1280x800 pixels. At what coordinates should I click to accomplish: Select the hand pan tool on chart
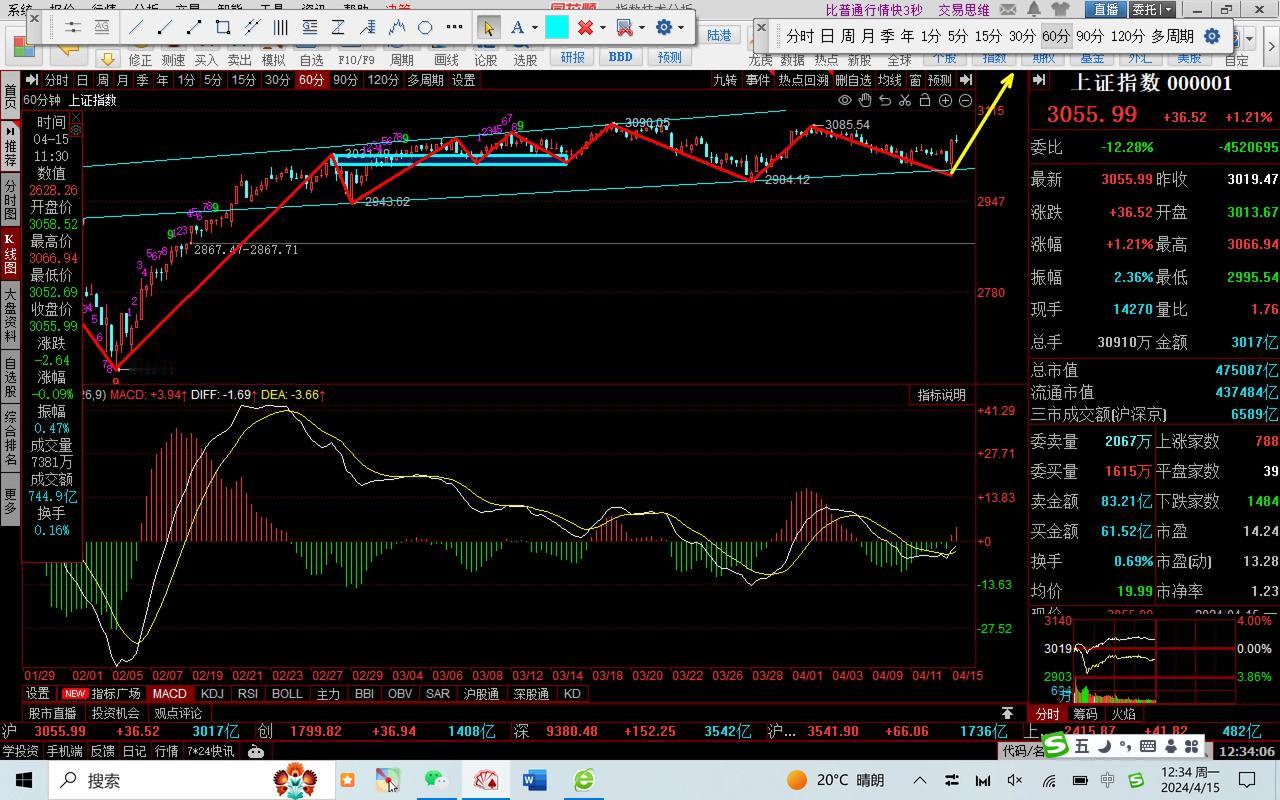(865, 100)
